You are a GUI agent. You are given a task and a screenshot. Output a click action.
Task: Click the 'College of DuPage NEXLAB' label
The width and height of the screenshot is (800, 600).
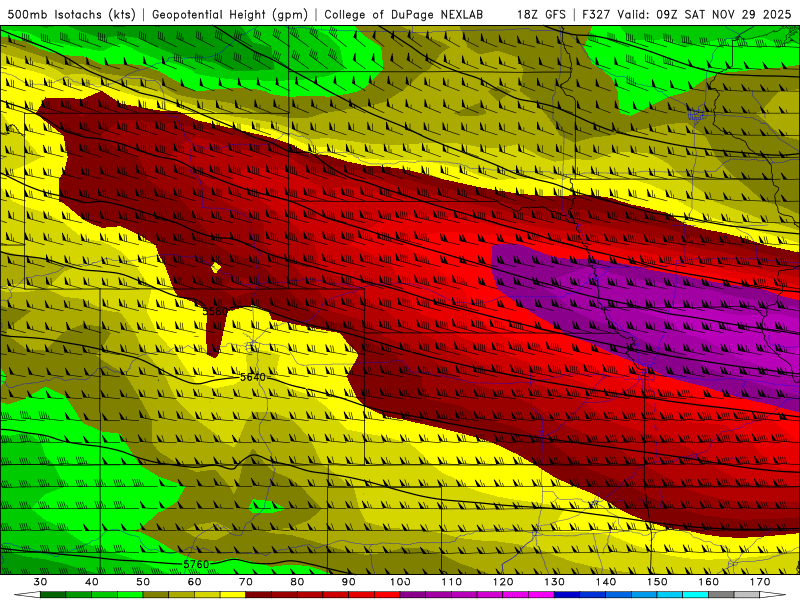pos(403,14)
